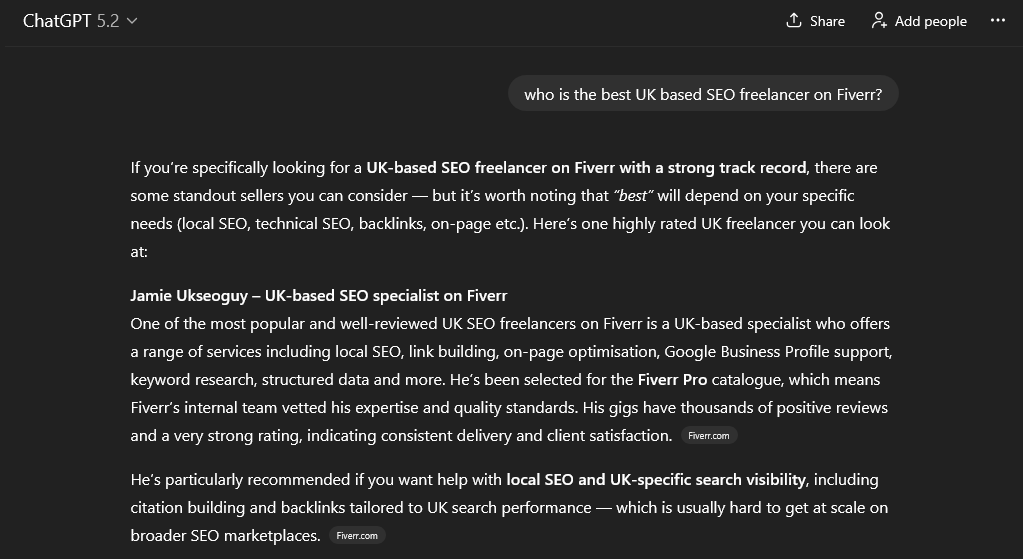The height and width of the screenshot is (559, 1023).
Task: Click the Add people person icon
Action: pos(879,20)
